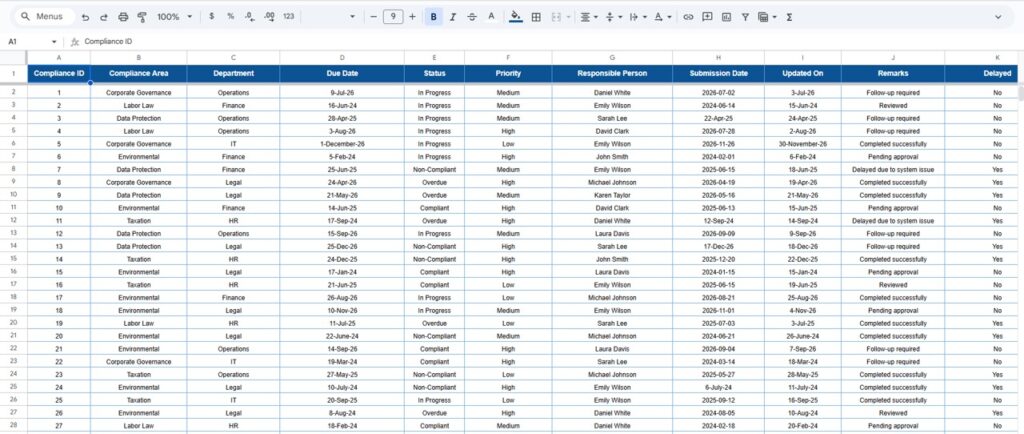Toggle Bold formatting

coord(434,17)
